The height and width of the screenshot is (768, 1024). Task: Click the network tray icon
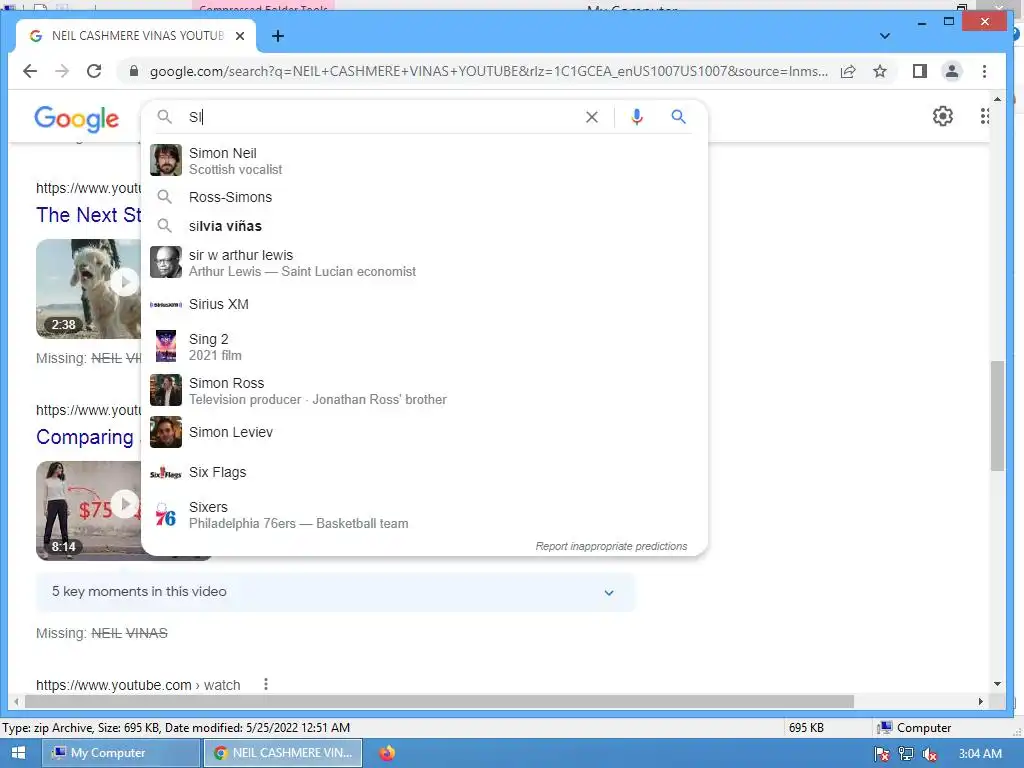(x=906, y=754)
